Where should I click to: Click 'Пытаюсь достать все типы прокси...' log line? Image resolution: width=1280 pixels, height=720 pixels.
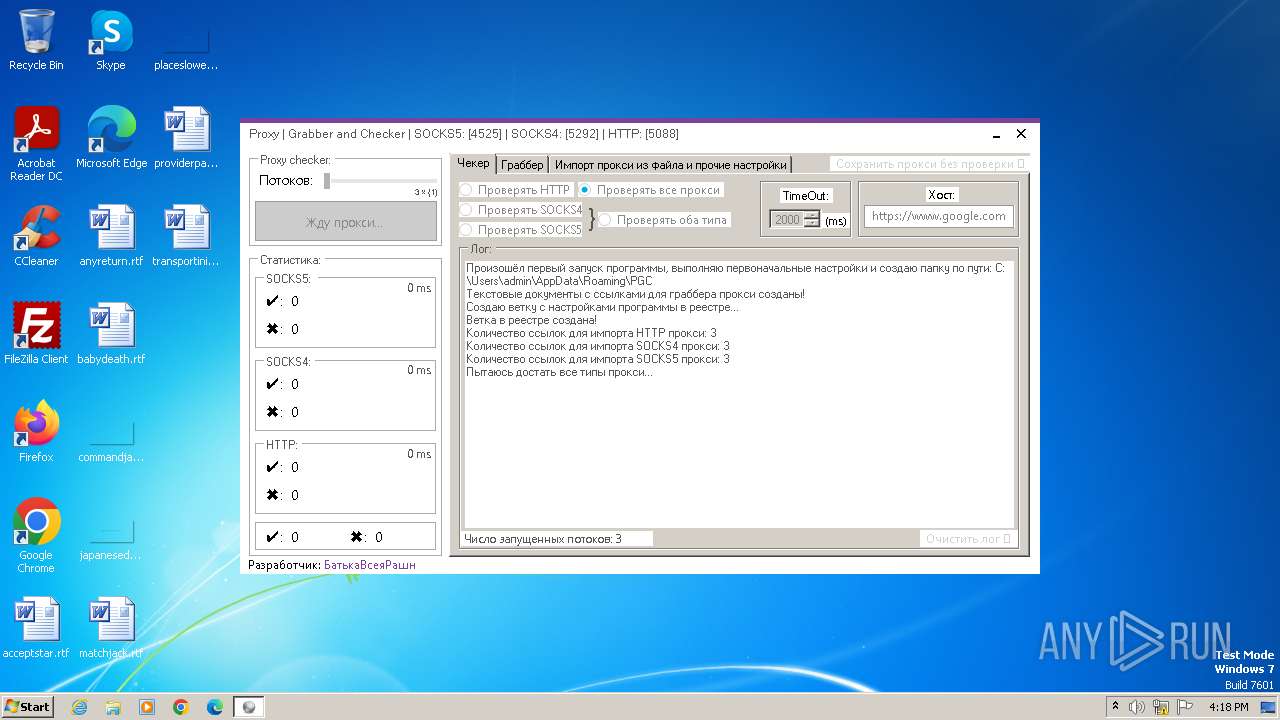pos(559,372)
